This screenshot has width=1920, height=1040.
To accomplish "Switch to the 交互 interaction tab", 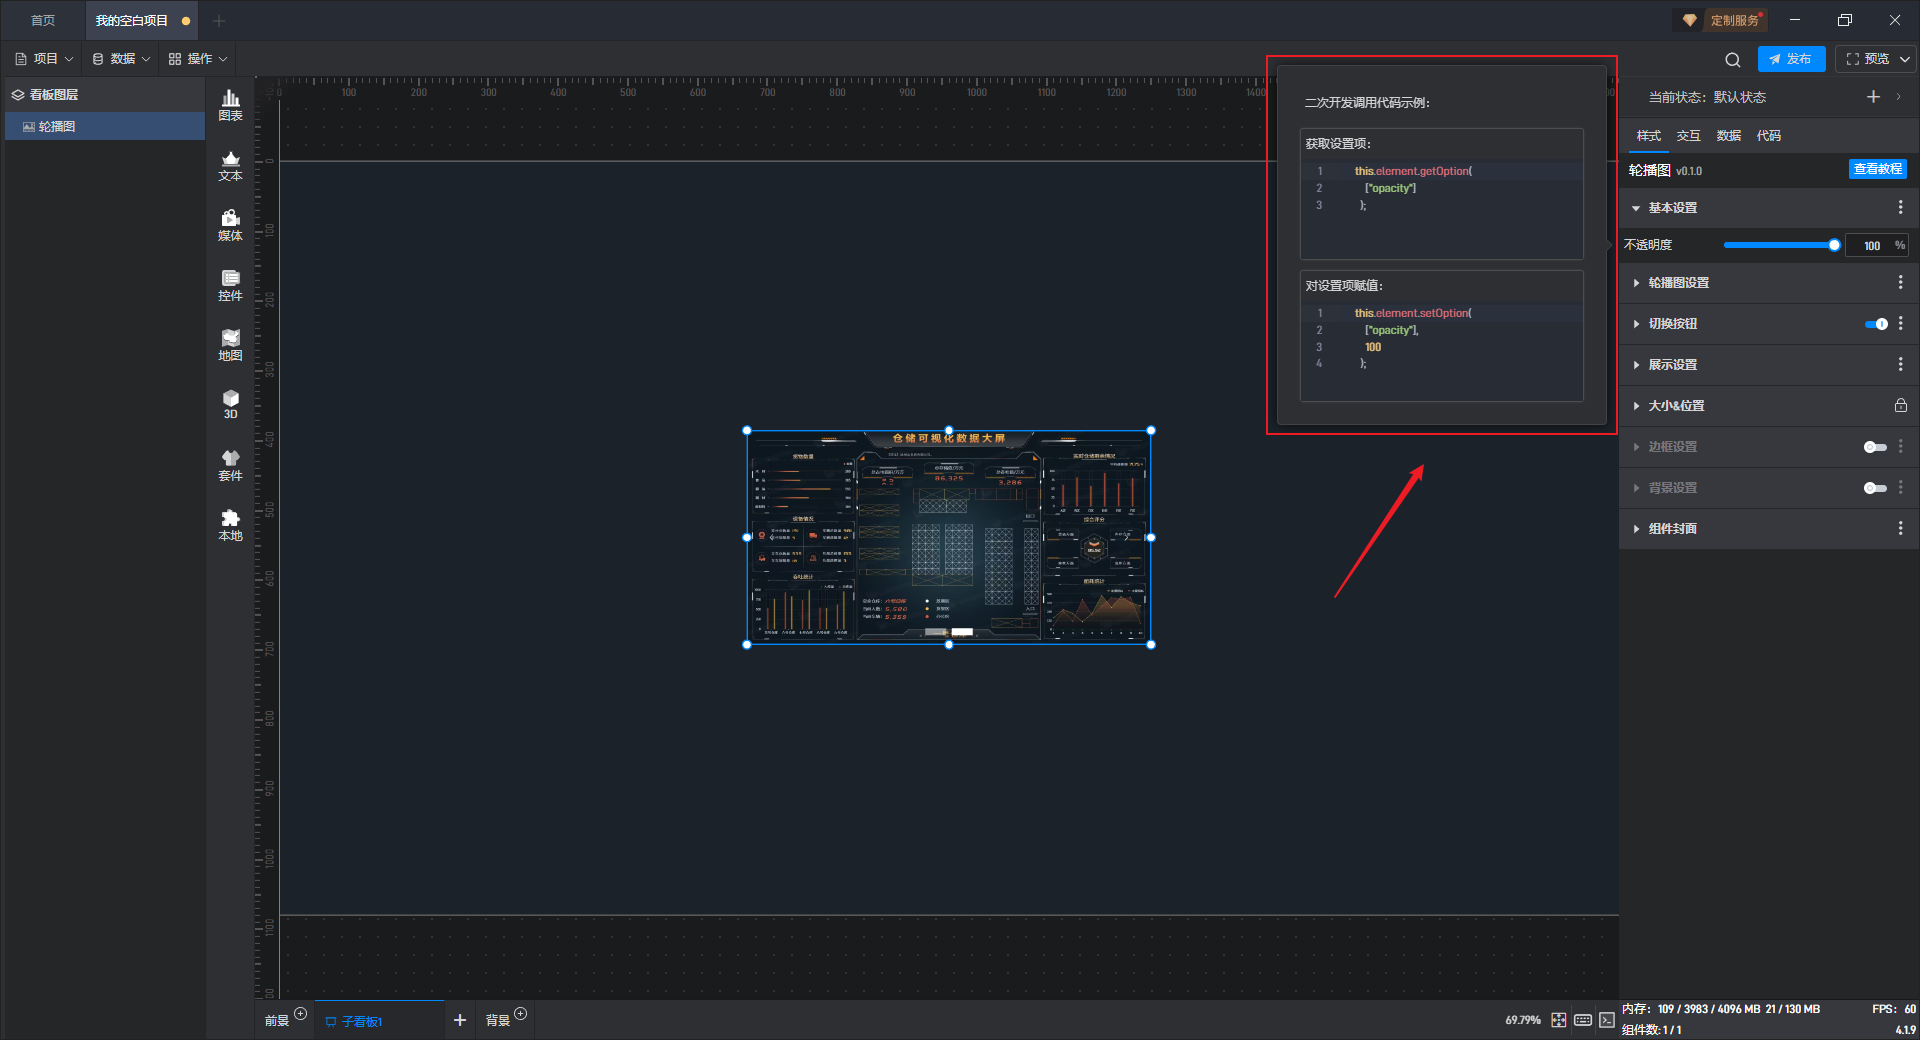I will 1688,136.
